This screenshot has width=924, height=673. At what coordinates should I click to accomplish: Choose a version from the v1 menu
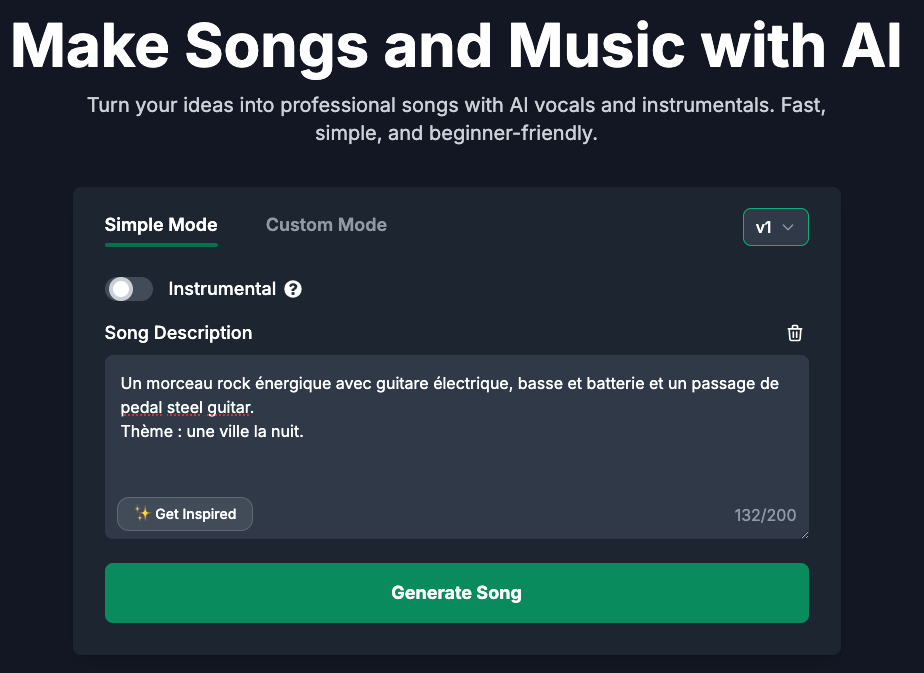point(776,227)
